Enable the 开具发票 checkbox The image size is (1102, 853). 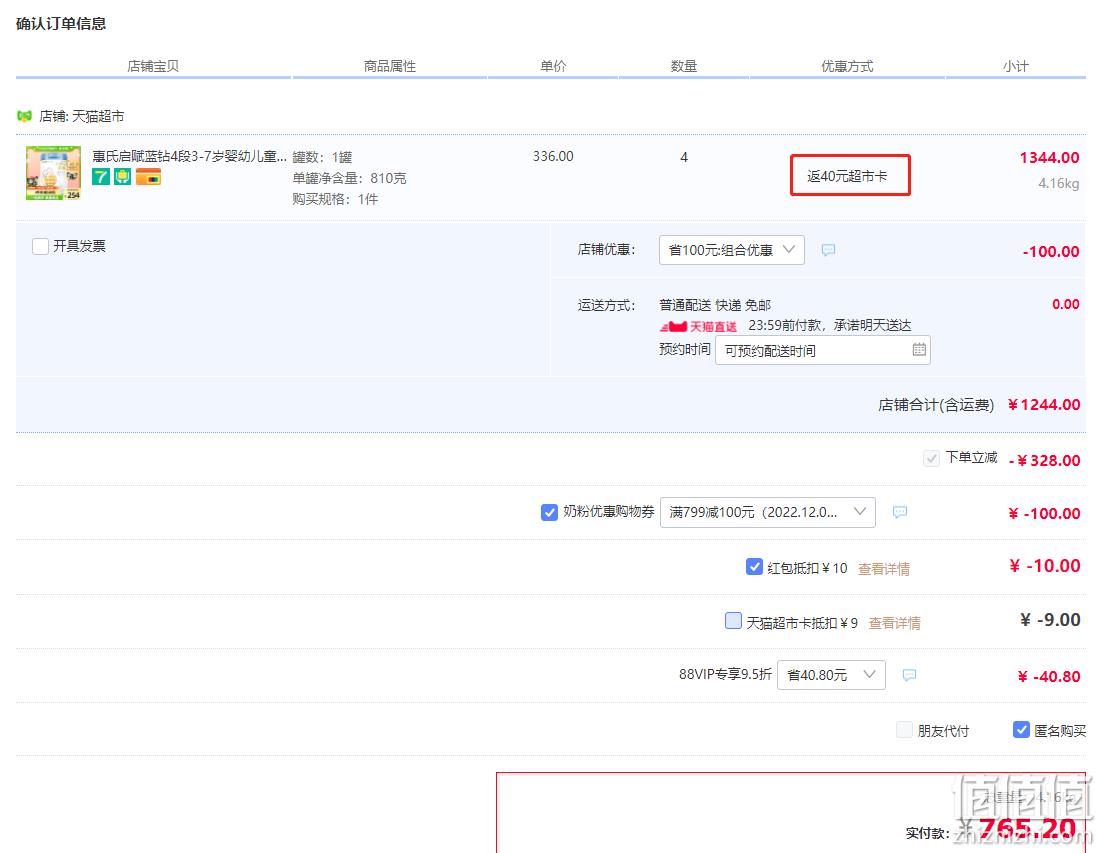(x=41, y=246)
